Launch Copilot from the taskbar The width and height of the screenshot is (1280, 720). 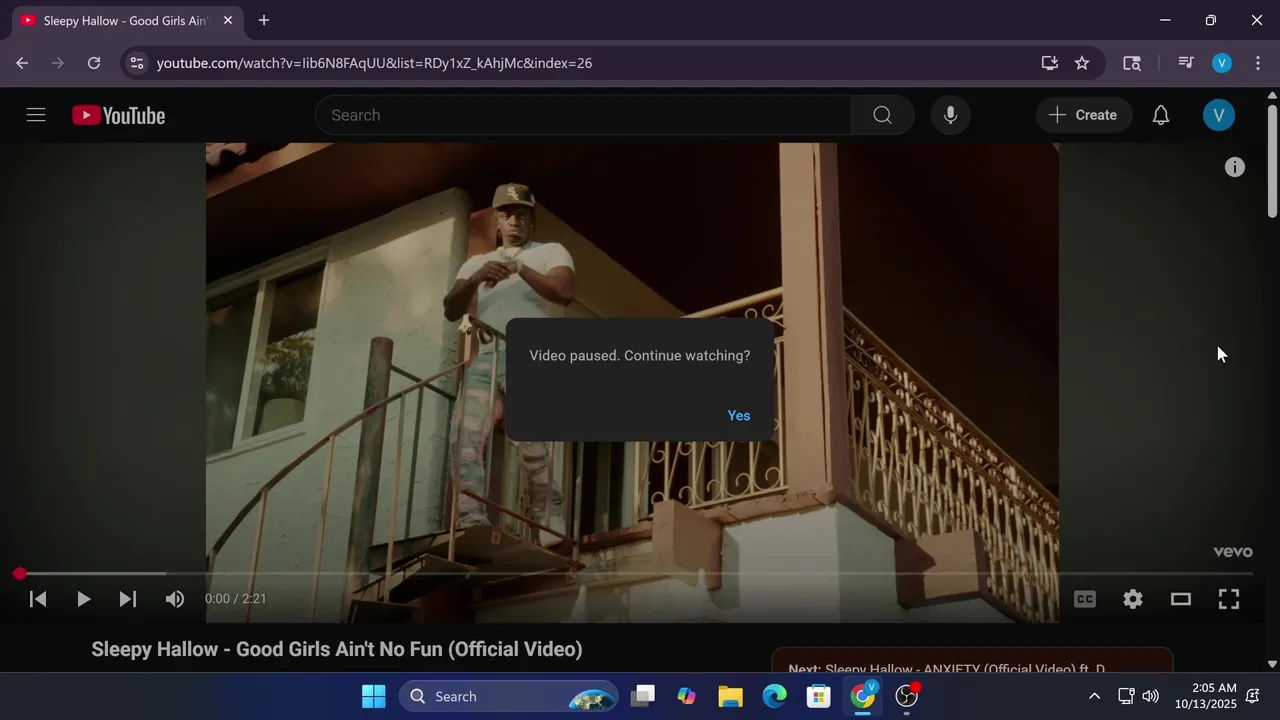687,696
